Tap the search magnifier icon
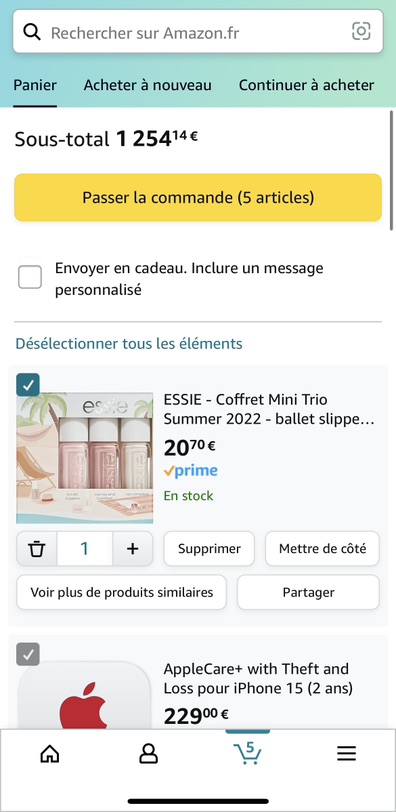The width and height of the screenshot is (396, 812). [x=32, y=33]
